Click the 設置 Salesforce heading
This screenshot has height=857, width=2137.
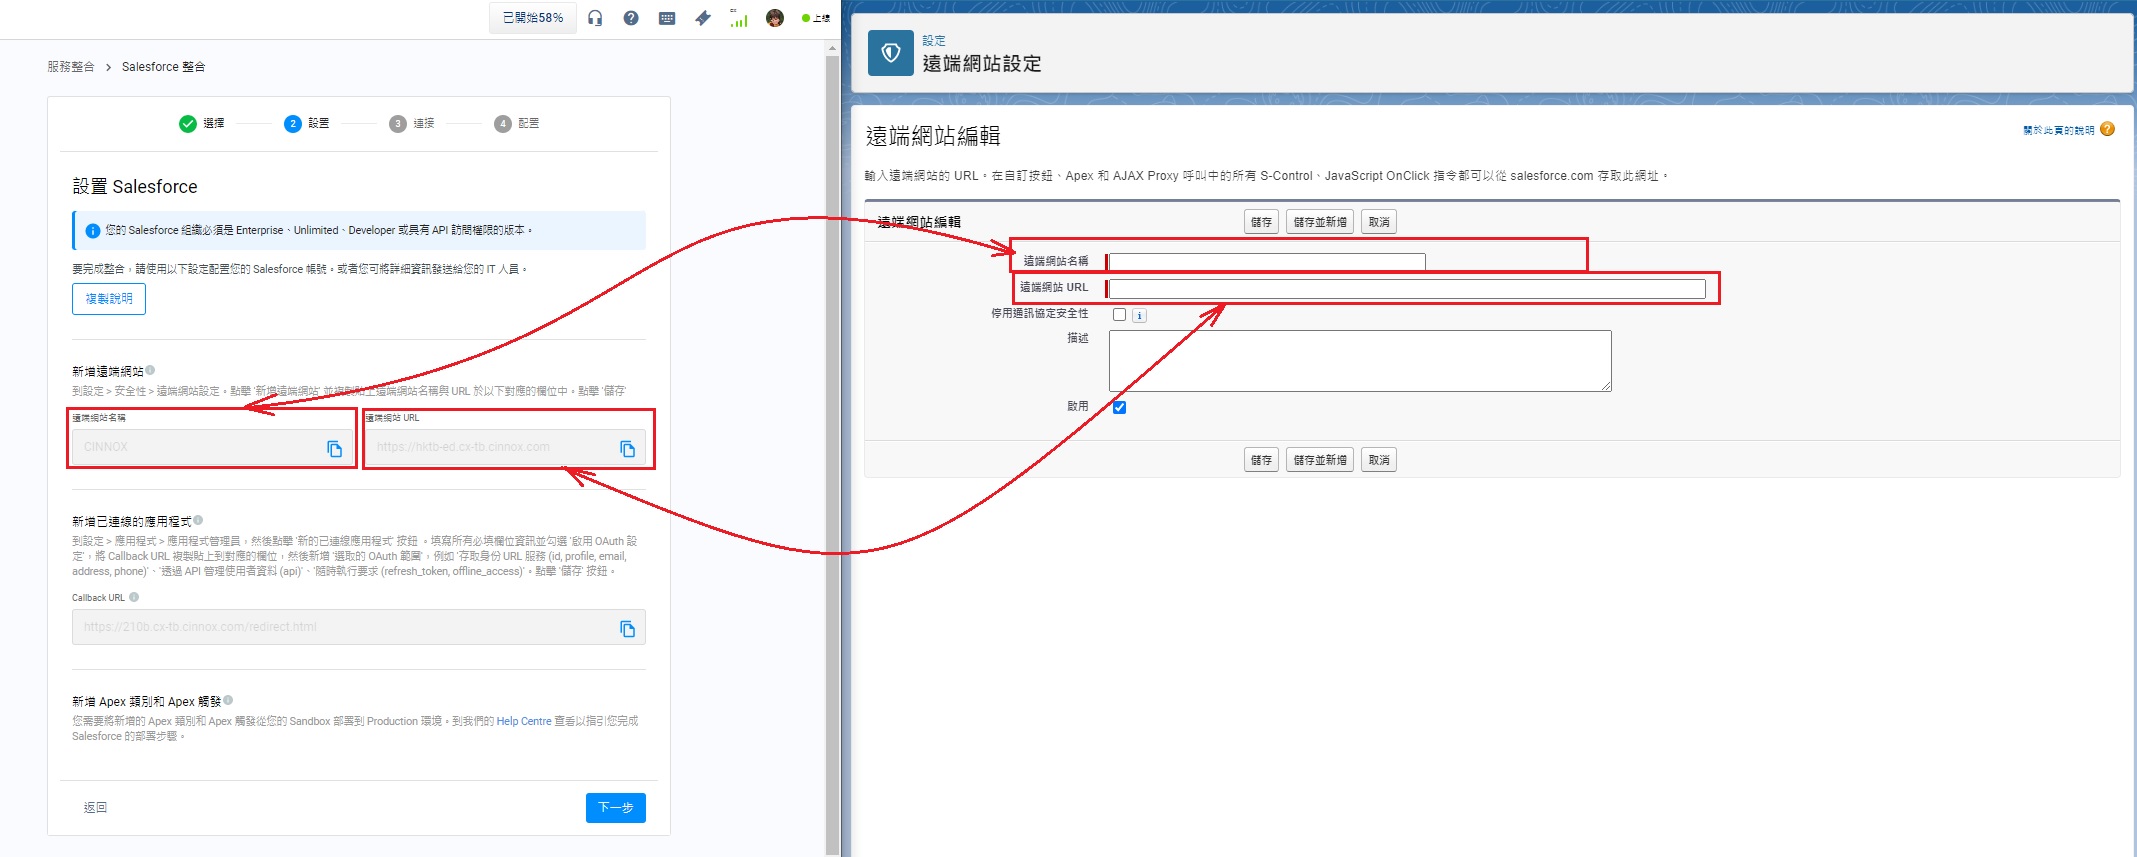[x=135, y=187]
